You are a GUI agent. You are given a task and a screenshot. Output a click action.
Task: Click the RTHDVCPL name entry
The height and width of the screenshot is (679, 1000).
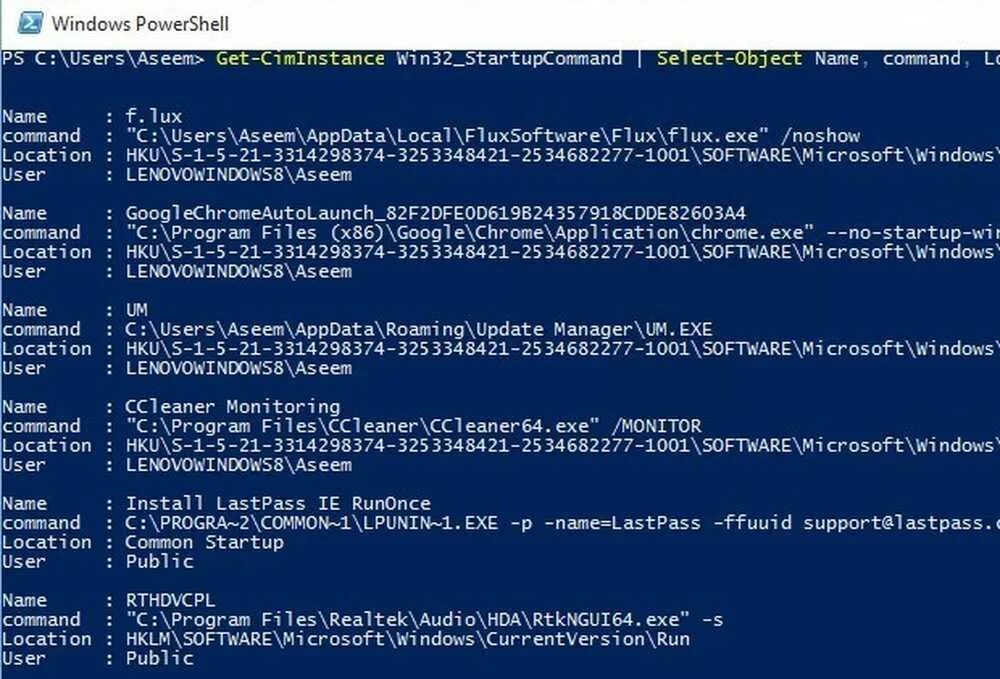(170, 601)
